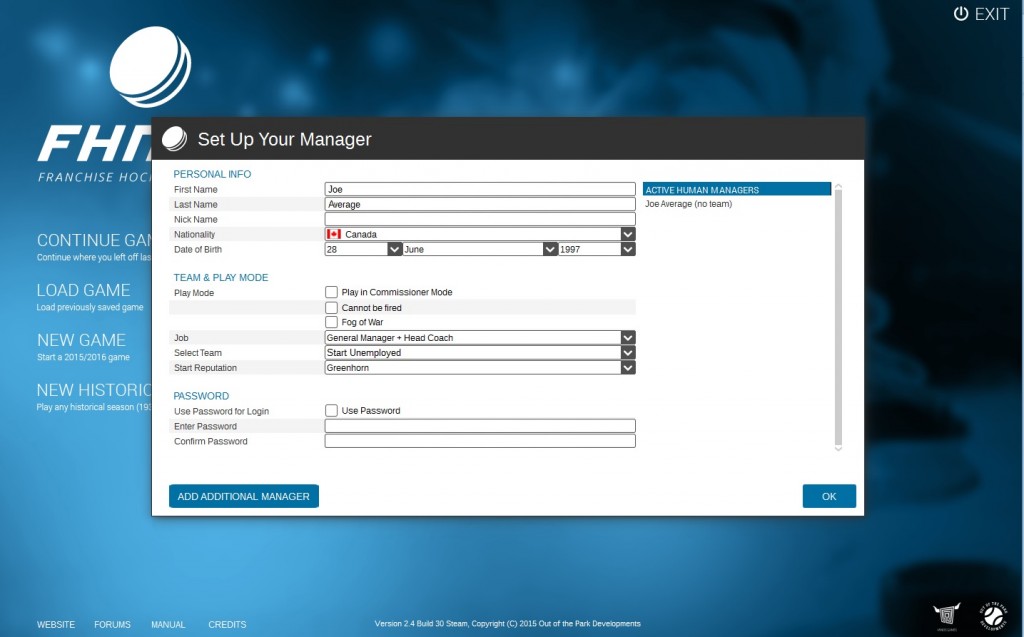Click the Enter Password field
The width and height of the screenshot is (1024, 637).
[480, 426]
